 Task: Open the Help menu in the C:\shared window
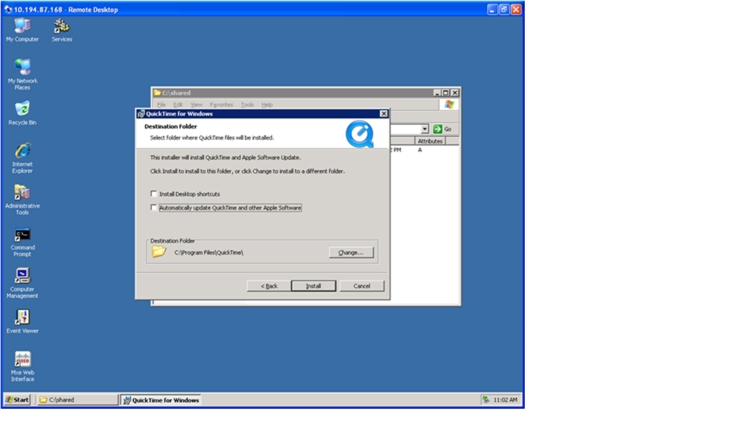[267, 105]
